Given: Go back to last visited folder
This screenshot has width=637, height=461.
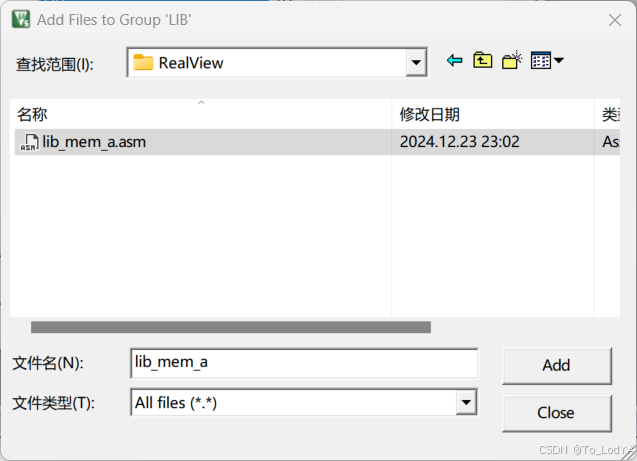Looking at the screenshot, I should [x=455, y=61].
